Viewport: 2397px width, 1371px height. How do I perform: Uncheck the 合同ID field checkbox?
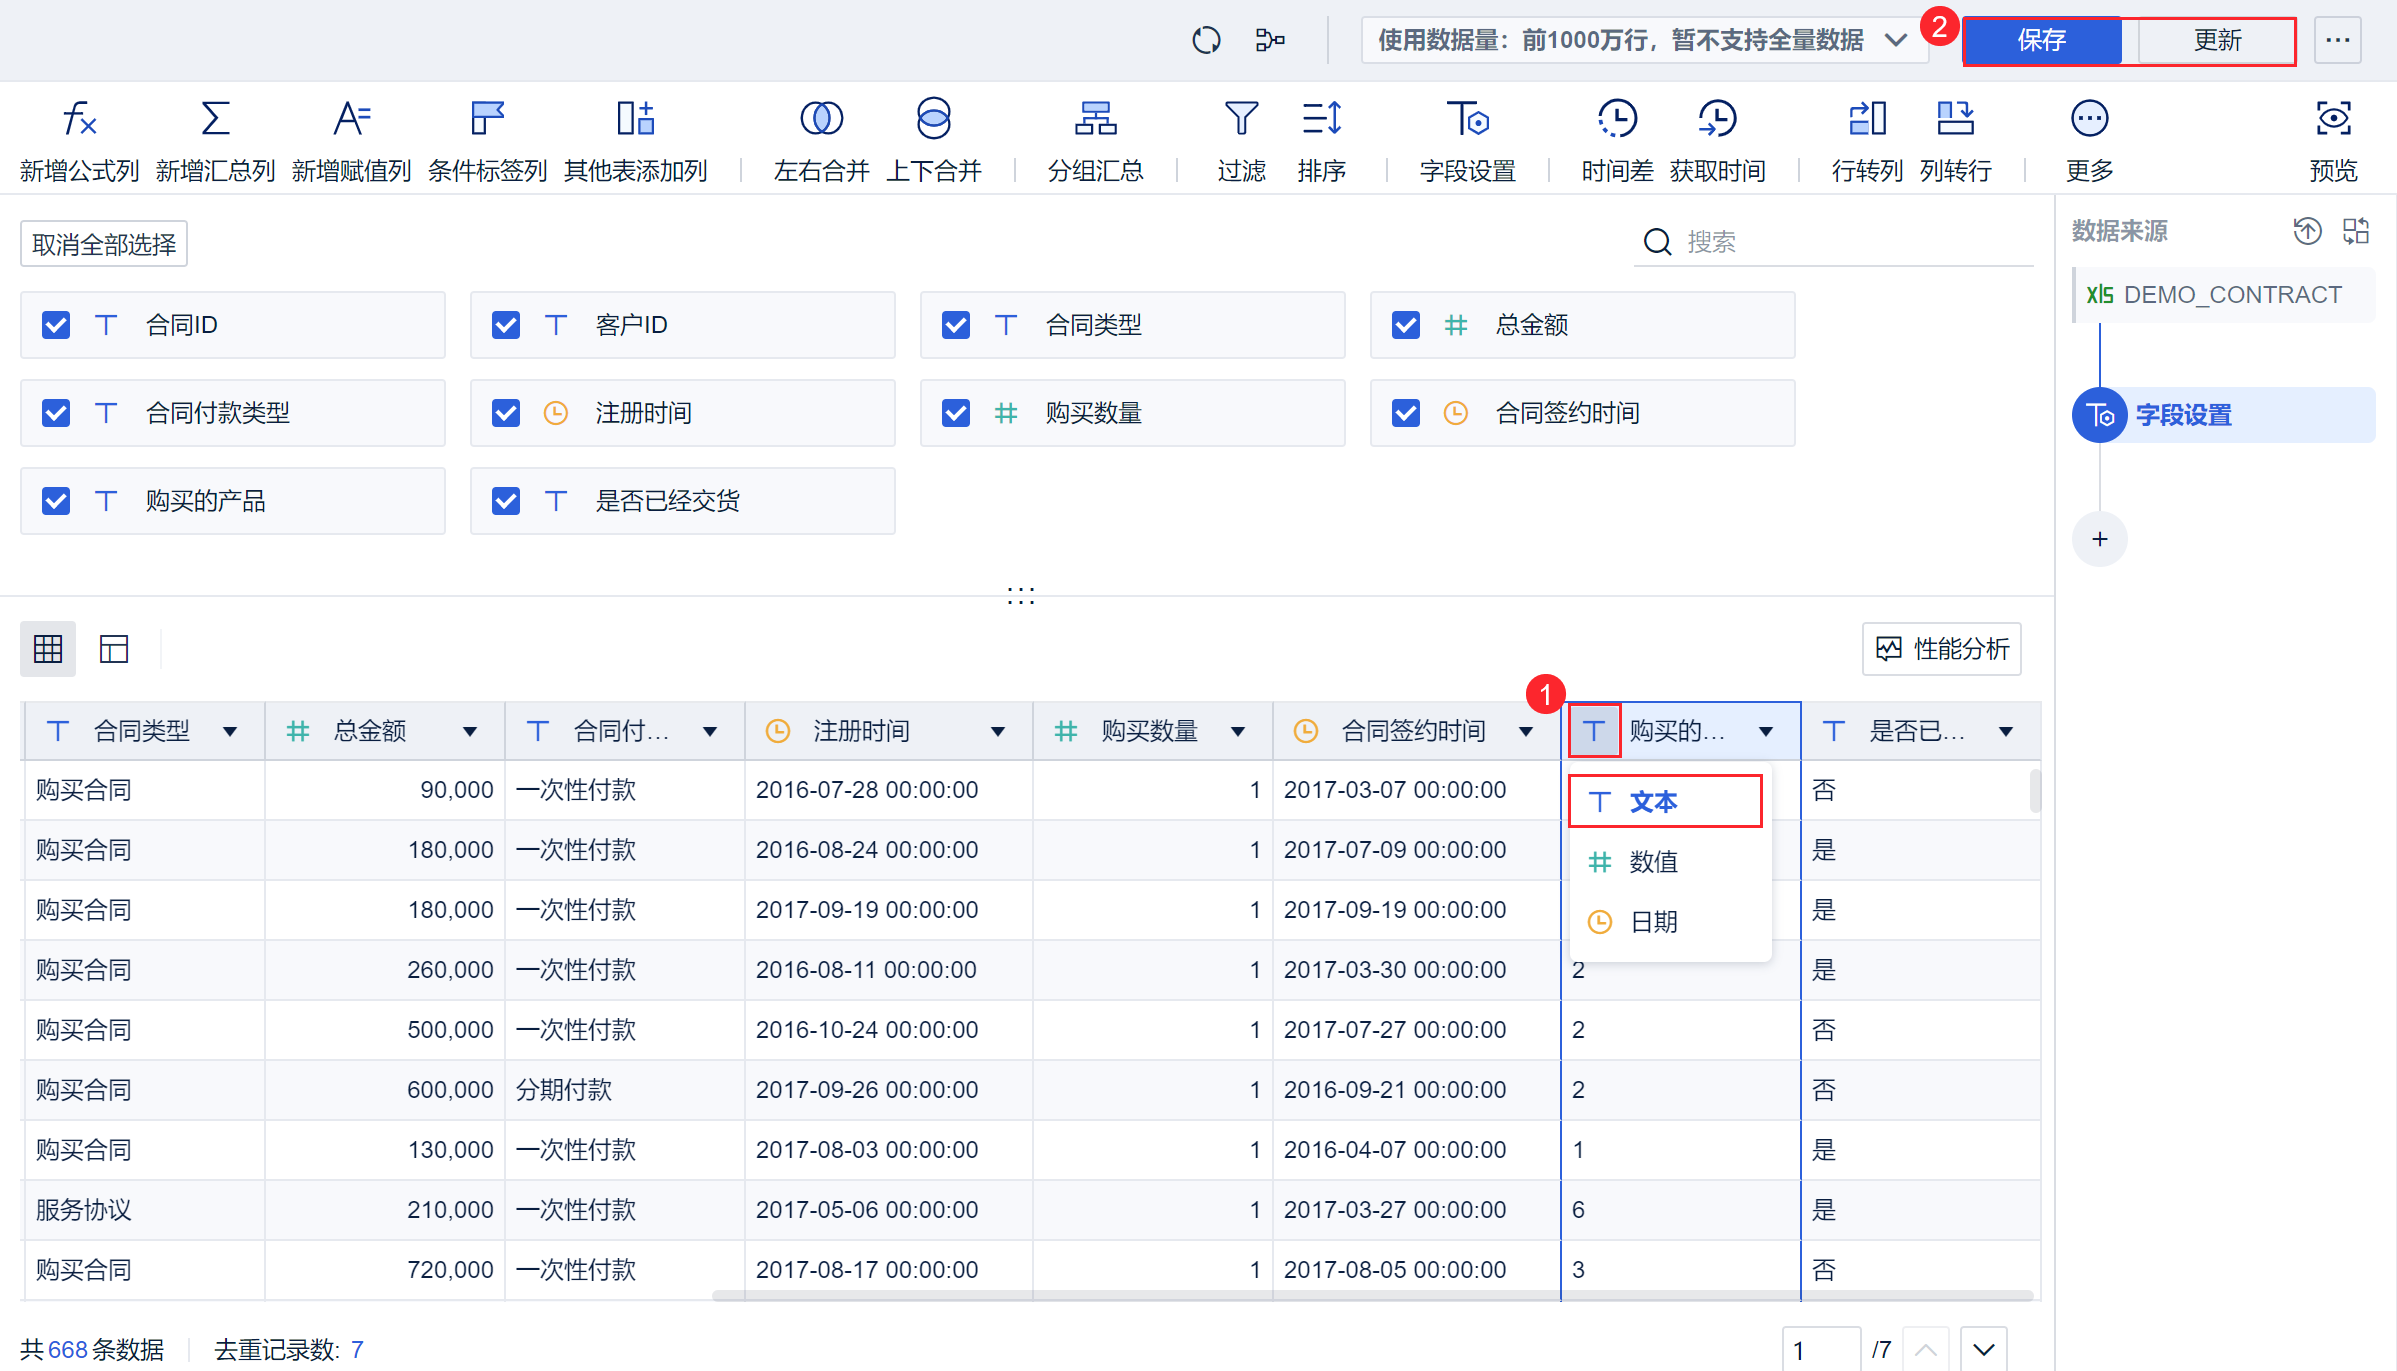tap(56, 325)
